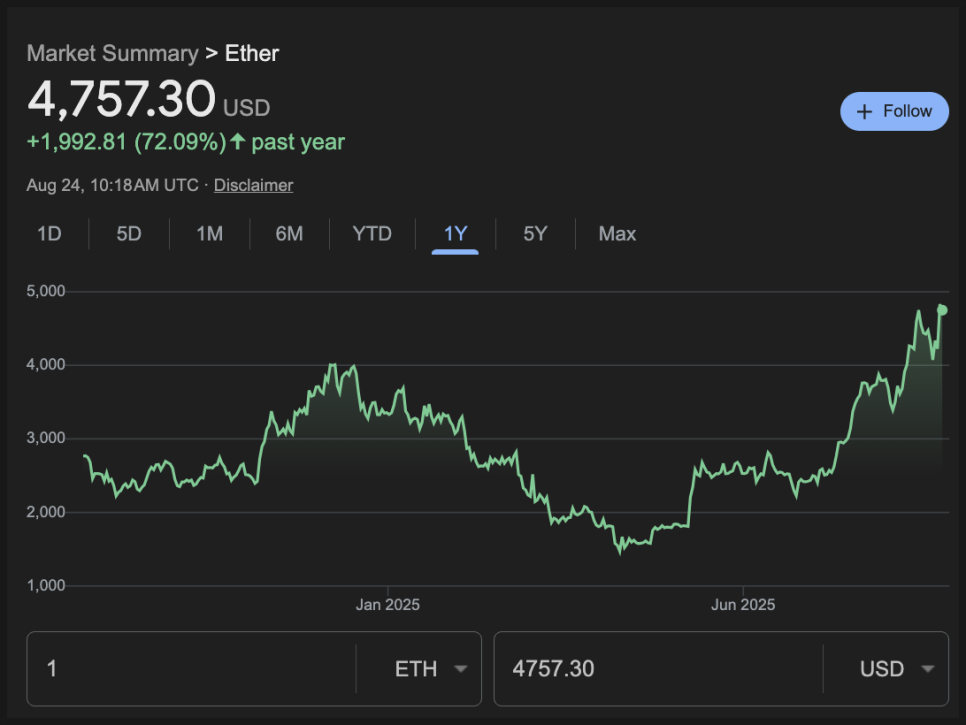Click the +1,992.81 (72.09%) change text
The image size is (966, 725).
127,142
